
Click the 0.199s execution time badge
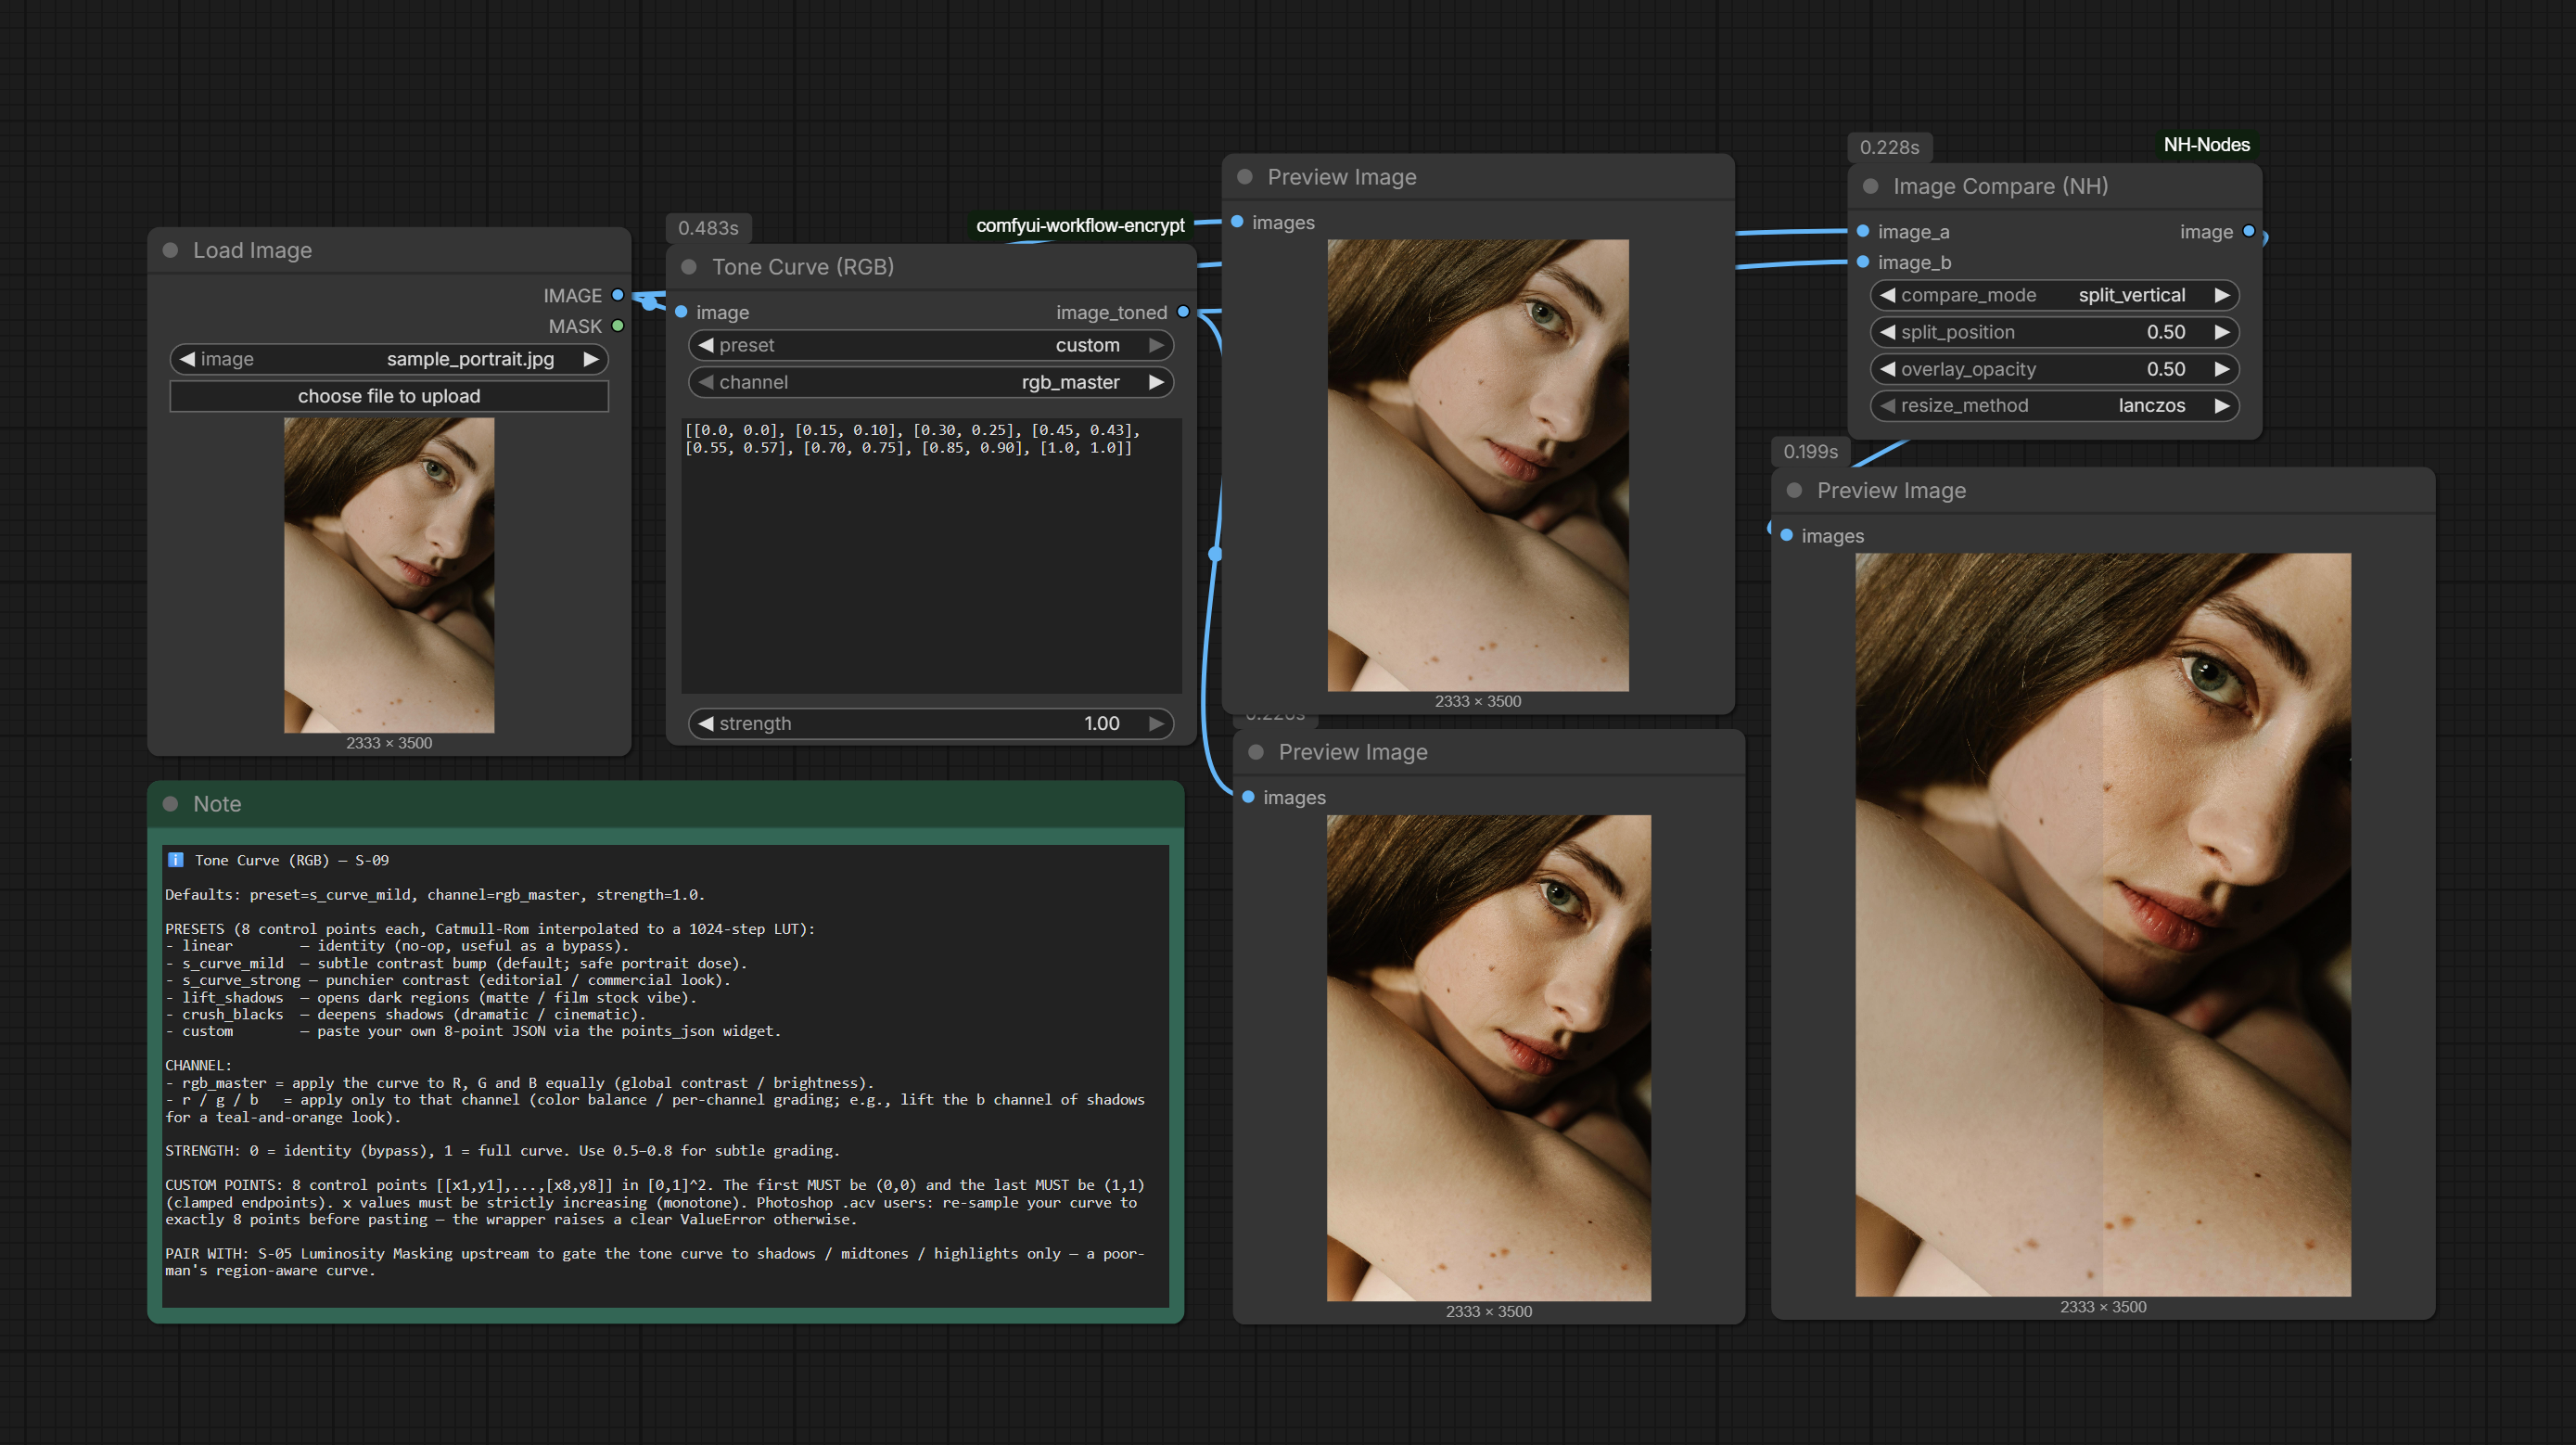[x=1810, y=452]
